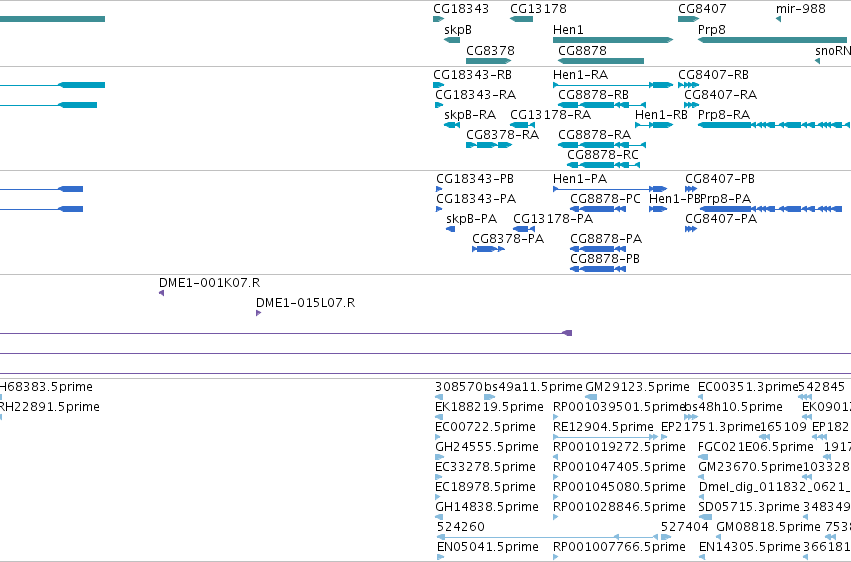Viewport: 851px width, 562px height.
Task: Click the CG8407 gene label
Action: coord(702,9)
